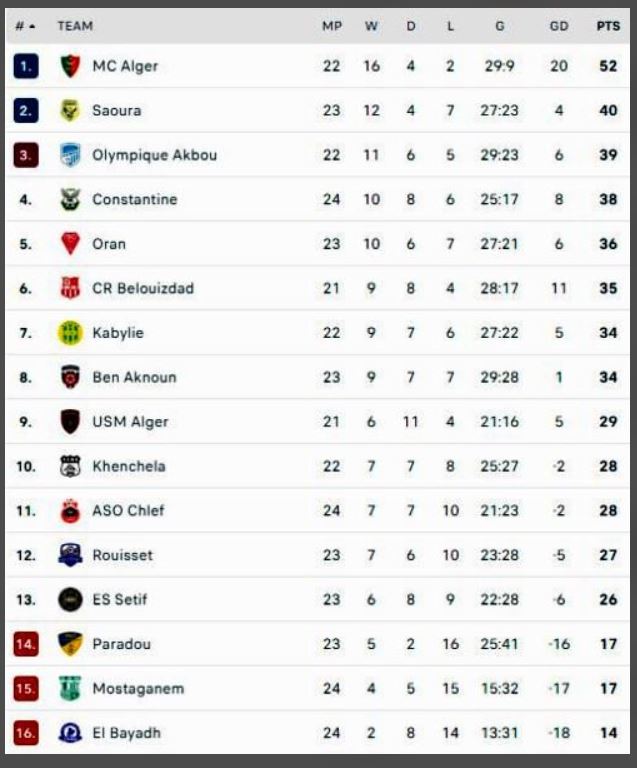This screenshot has height=768, width=637.
Task: Open the ES Setif team page
Action: 120,599
